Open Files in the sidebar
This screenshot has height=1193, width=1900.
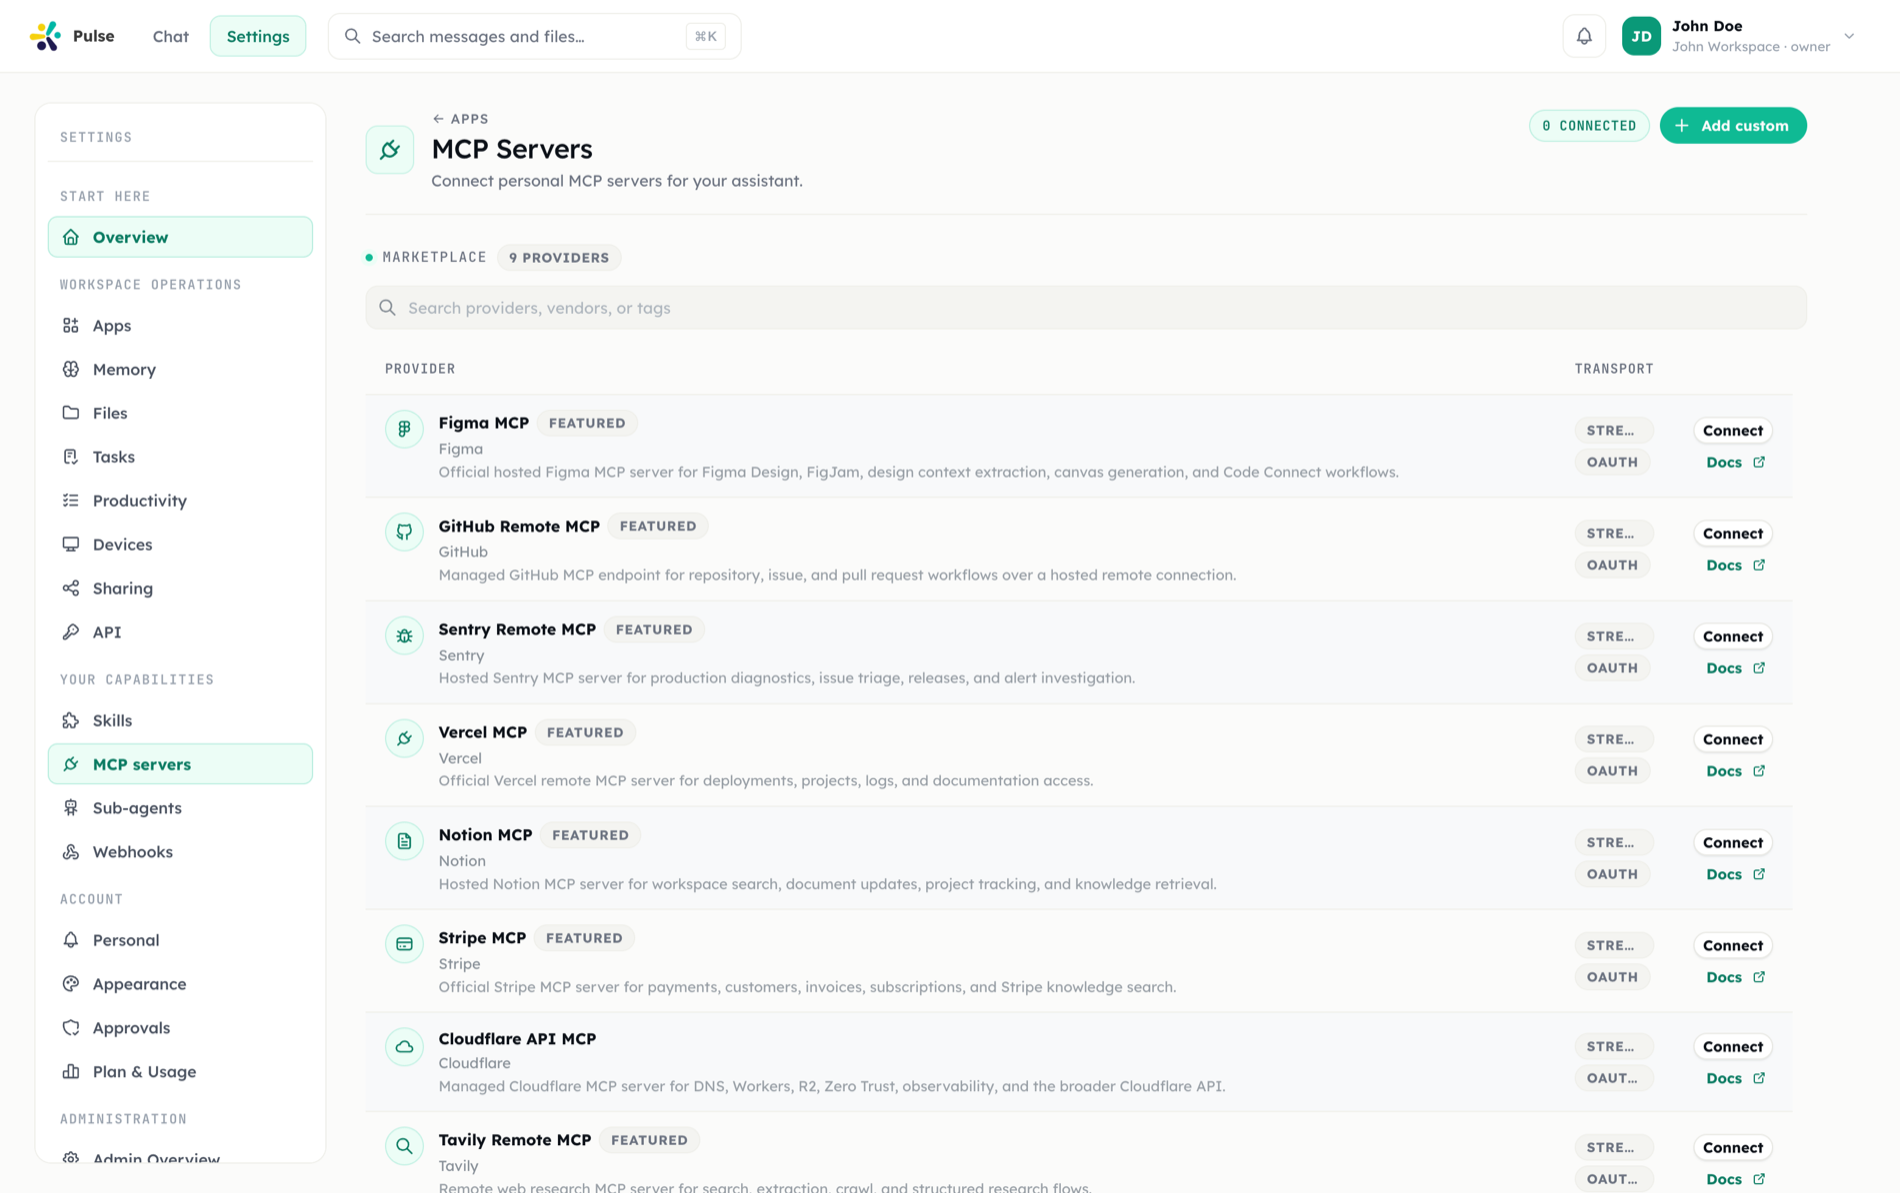point(180,413)
